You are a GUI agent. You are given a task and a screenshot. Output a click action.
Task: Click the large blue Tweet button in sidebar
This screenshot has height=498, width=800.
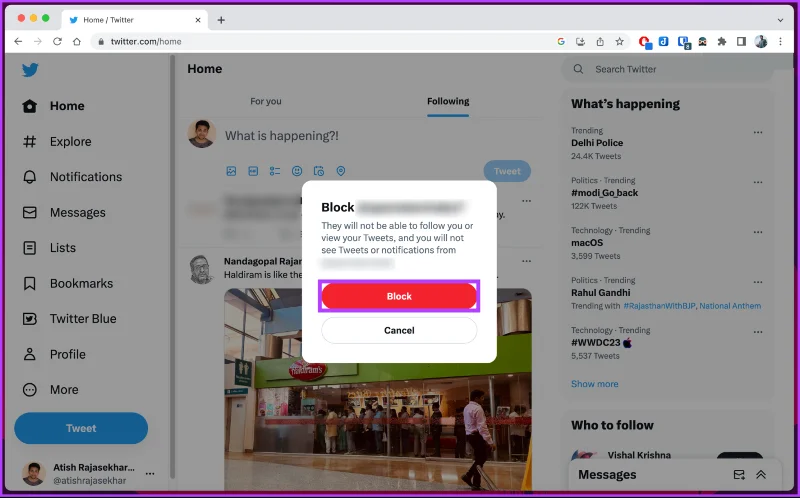point(81,428)
